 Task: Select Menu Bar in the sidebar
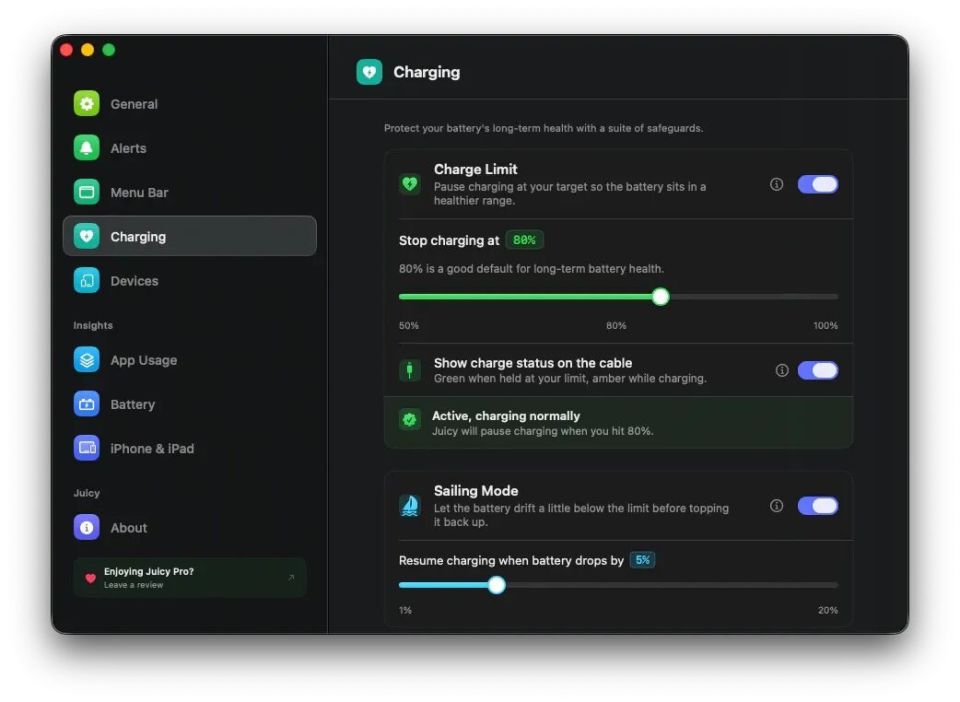click(190, 192)
